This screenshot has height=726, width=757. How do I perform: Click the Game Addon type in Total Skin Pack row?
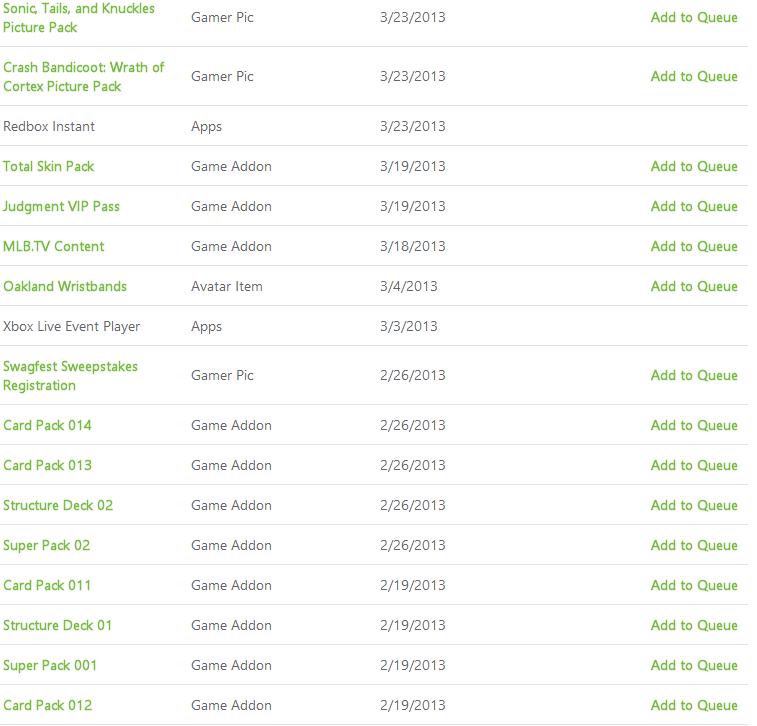[231, 167]
